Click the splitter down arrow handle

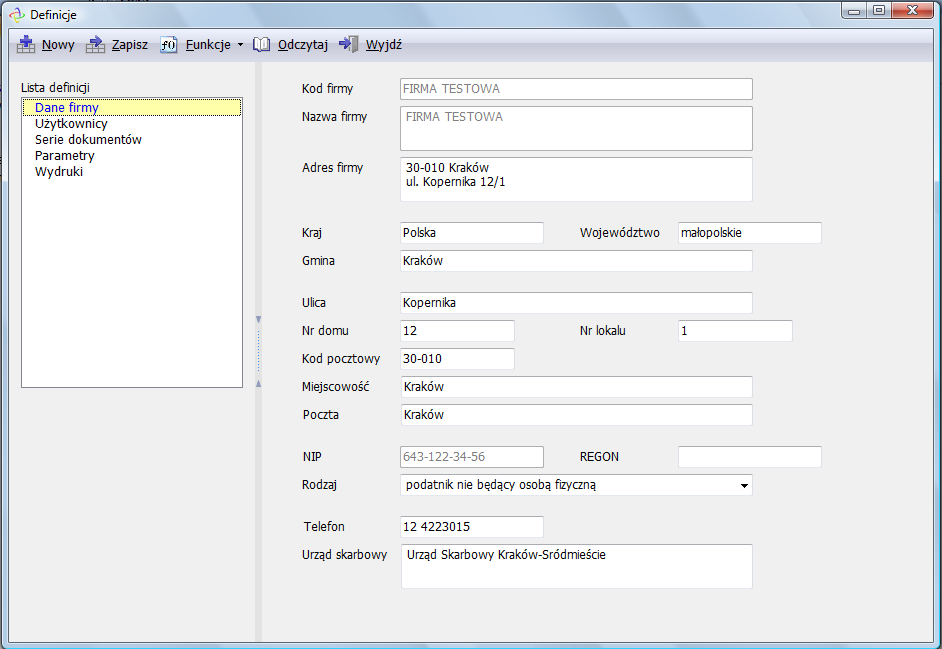tap(258, 320)
